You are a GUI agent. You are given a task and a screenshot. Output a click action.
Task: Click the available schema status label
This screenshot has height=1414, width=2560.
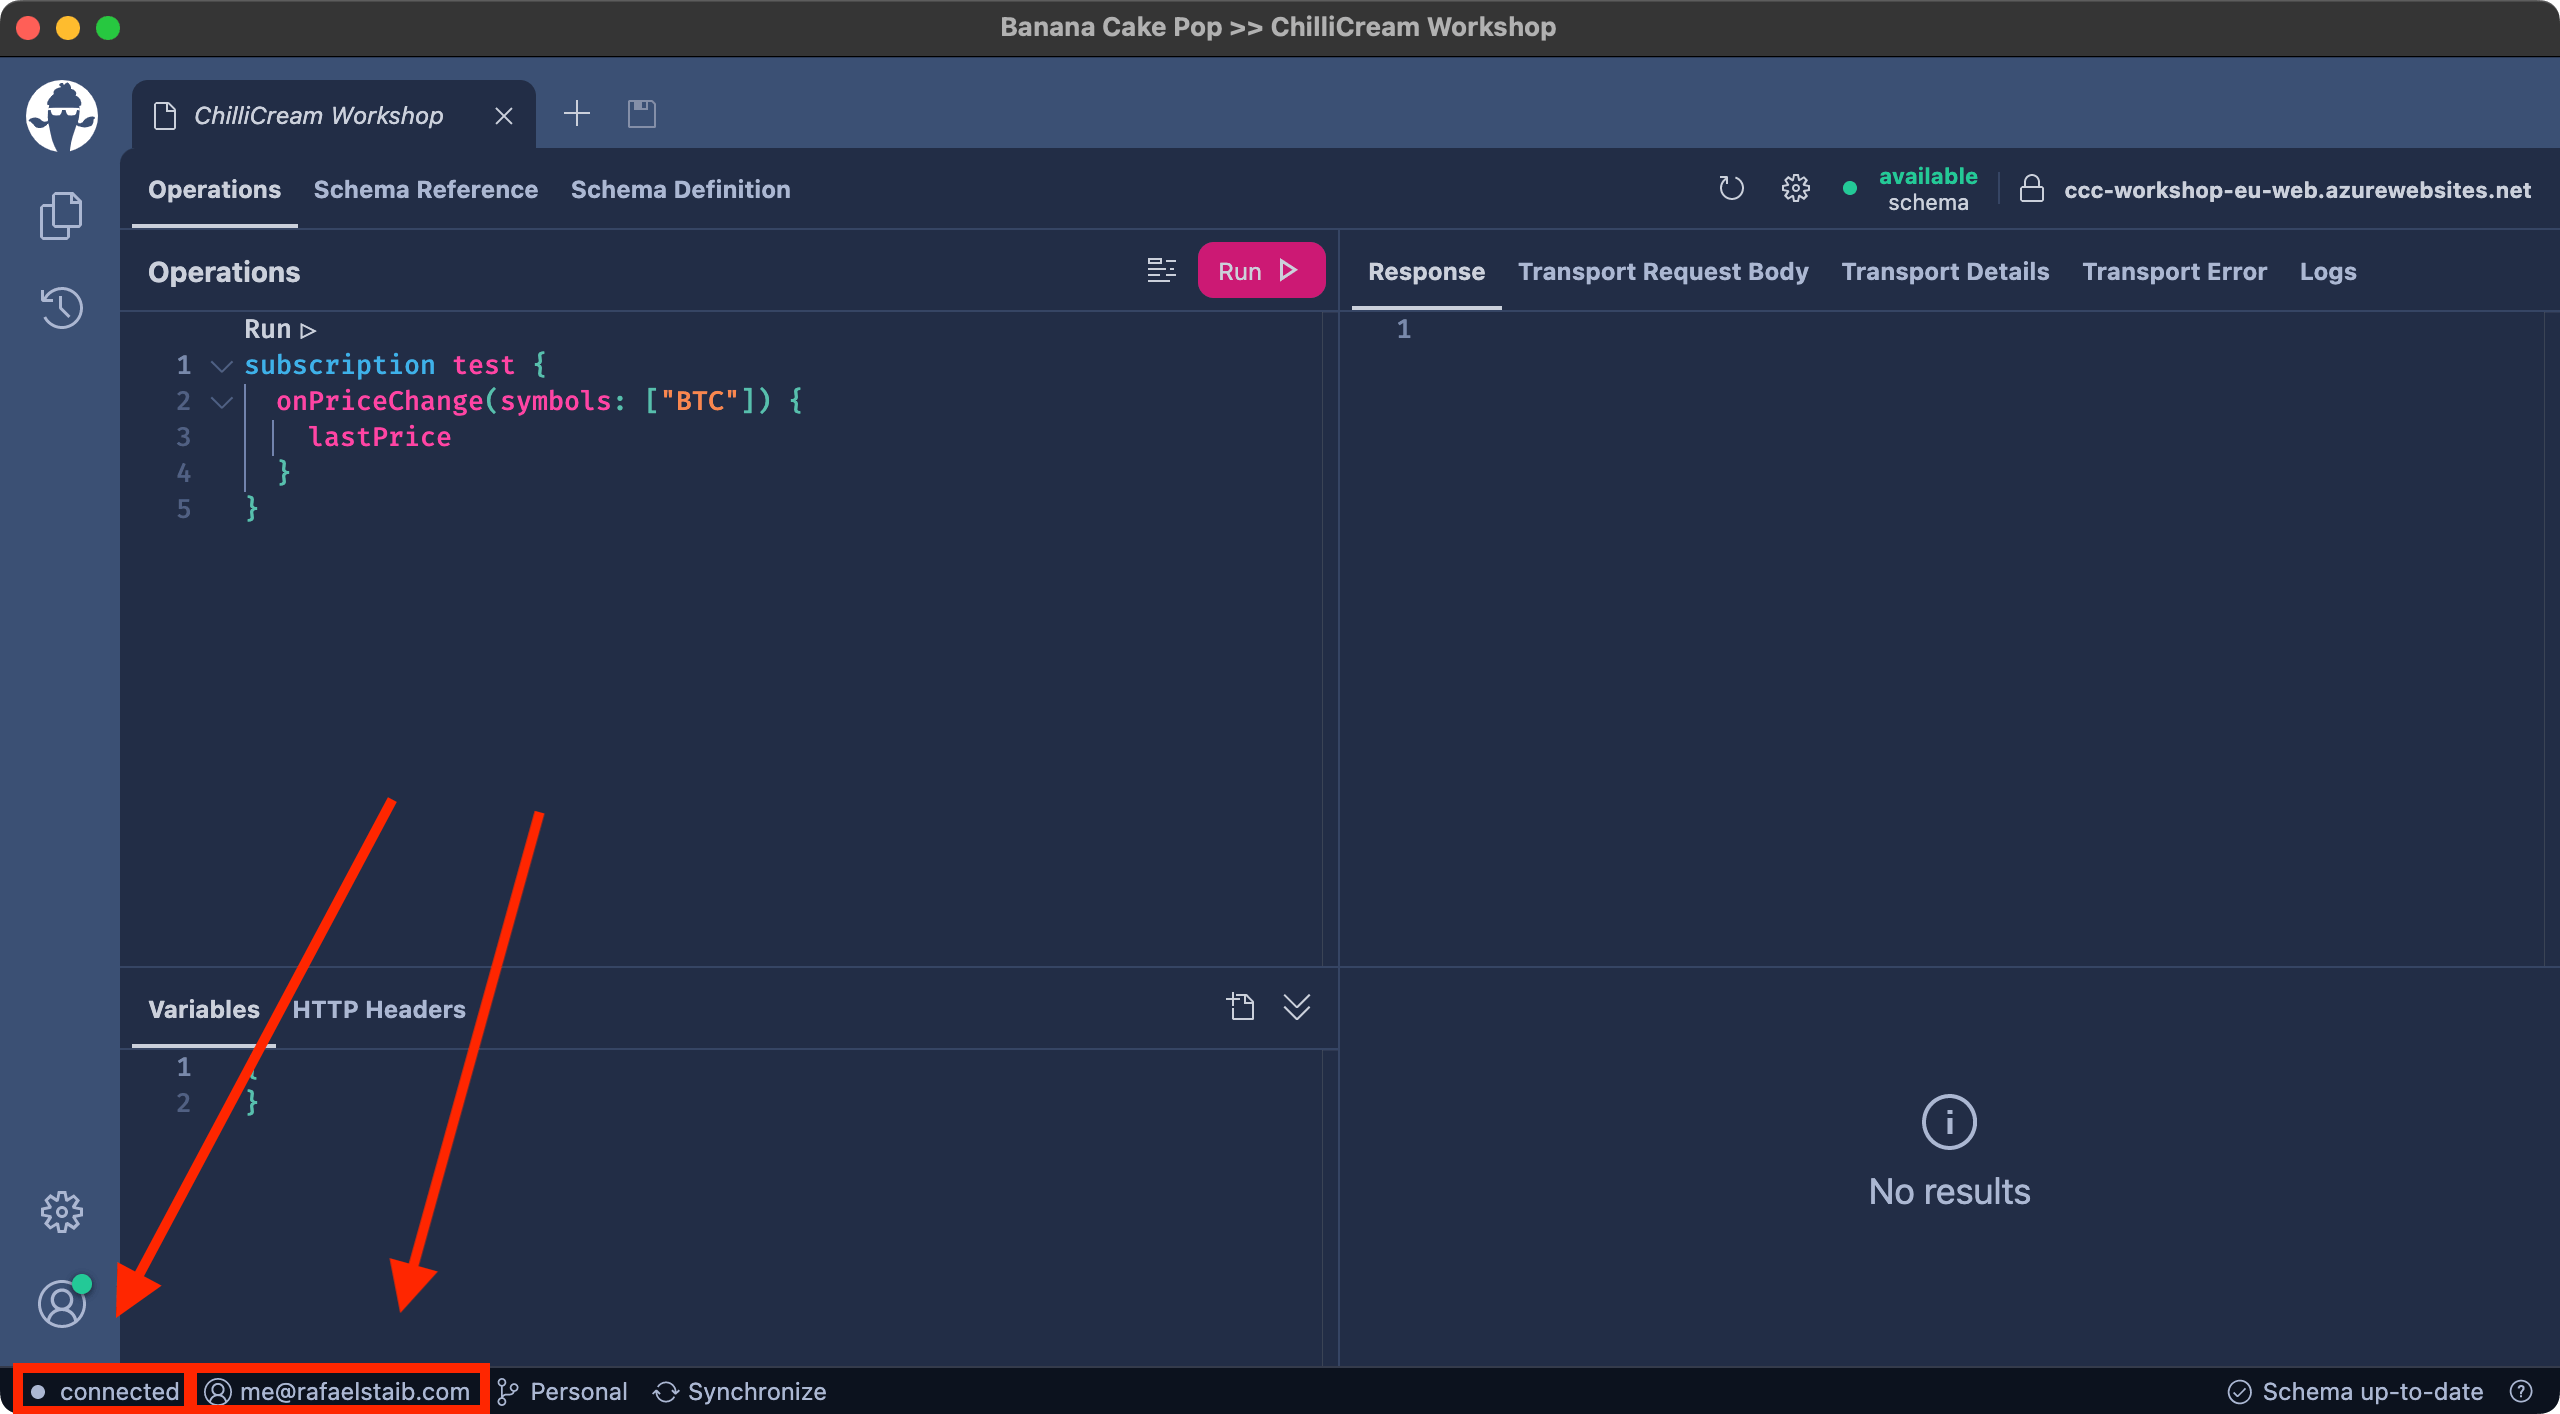coord(1927,188)
